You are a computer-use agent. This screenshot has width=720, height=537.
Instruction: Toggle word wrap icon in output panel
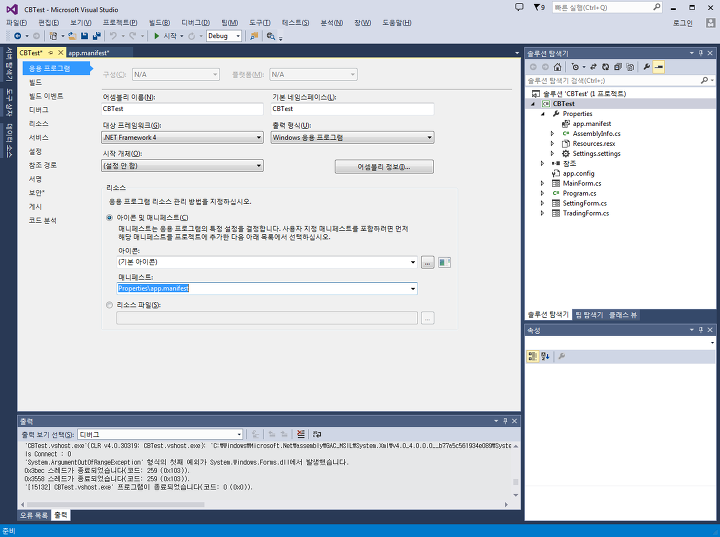coord(317,434)
